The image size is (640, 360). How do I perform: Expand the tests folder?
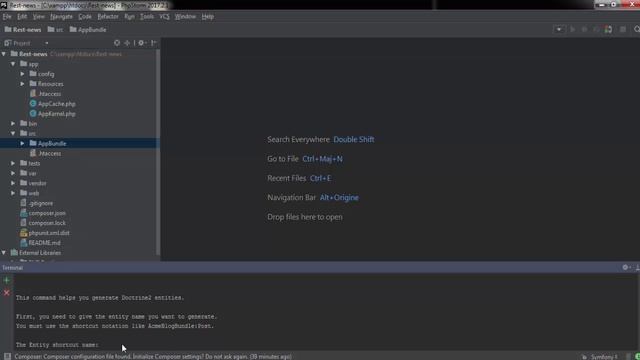coord(13,163)
